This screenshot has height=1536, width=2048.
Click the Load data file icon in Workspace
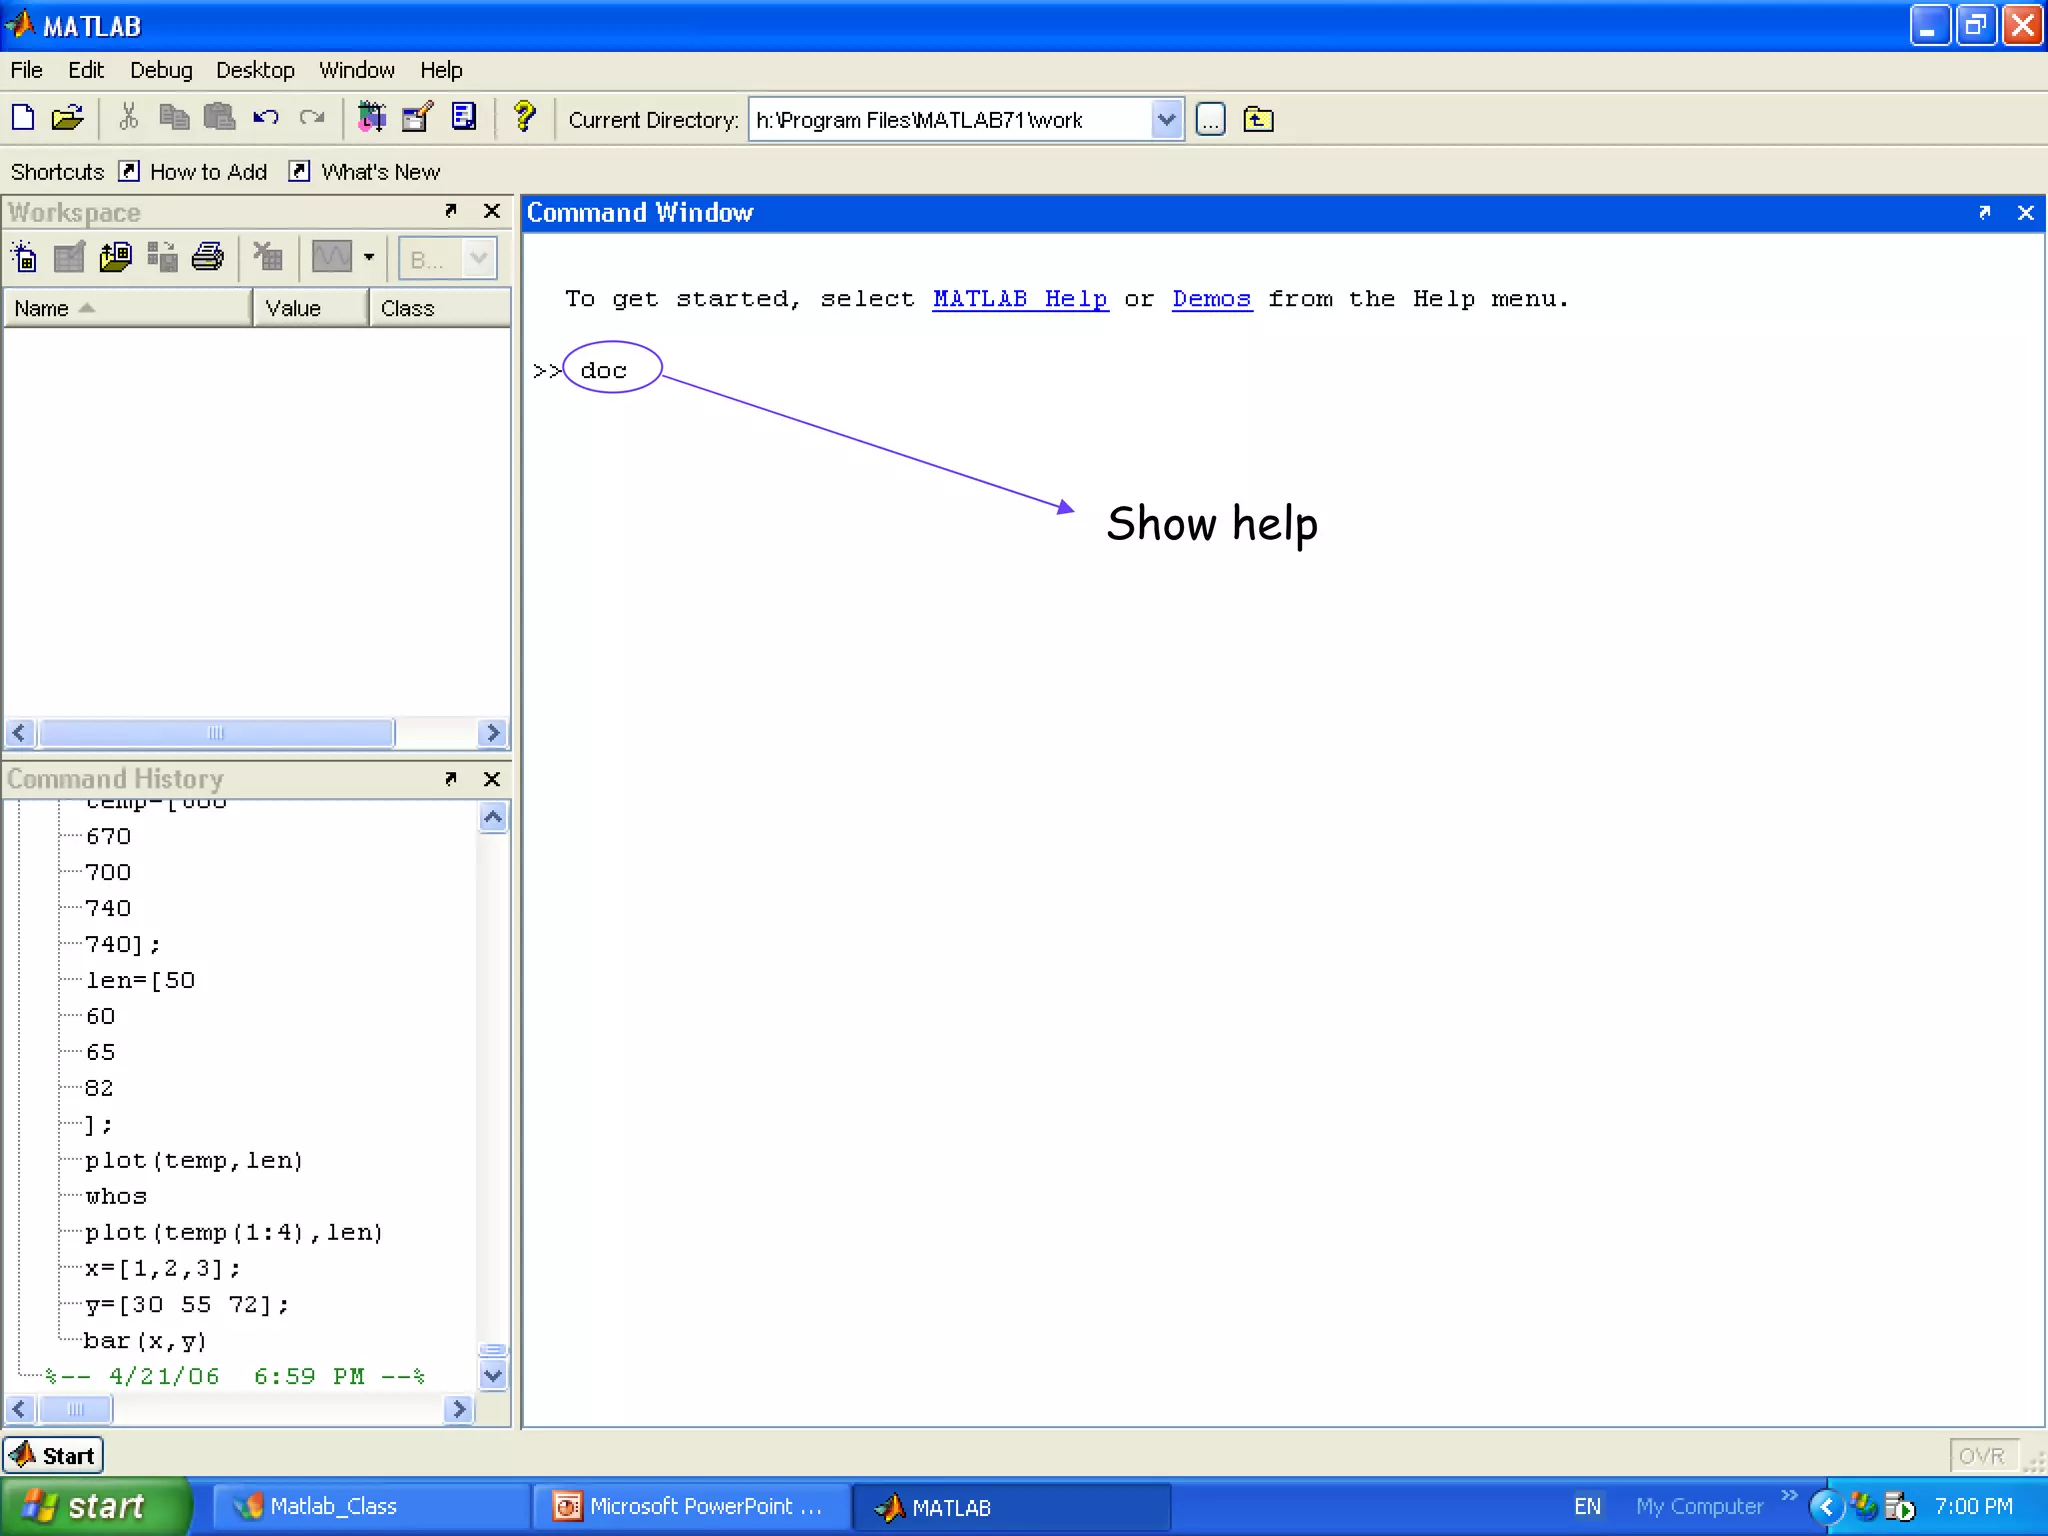[115, 258]
